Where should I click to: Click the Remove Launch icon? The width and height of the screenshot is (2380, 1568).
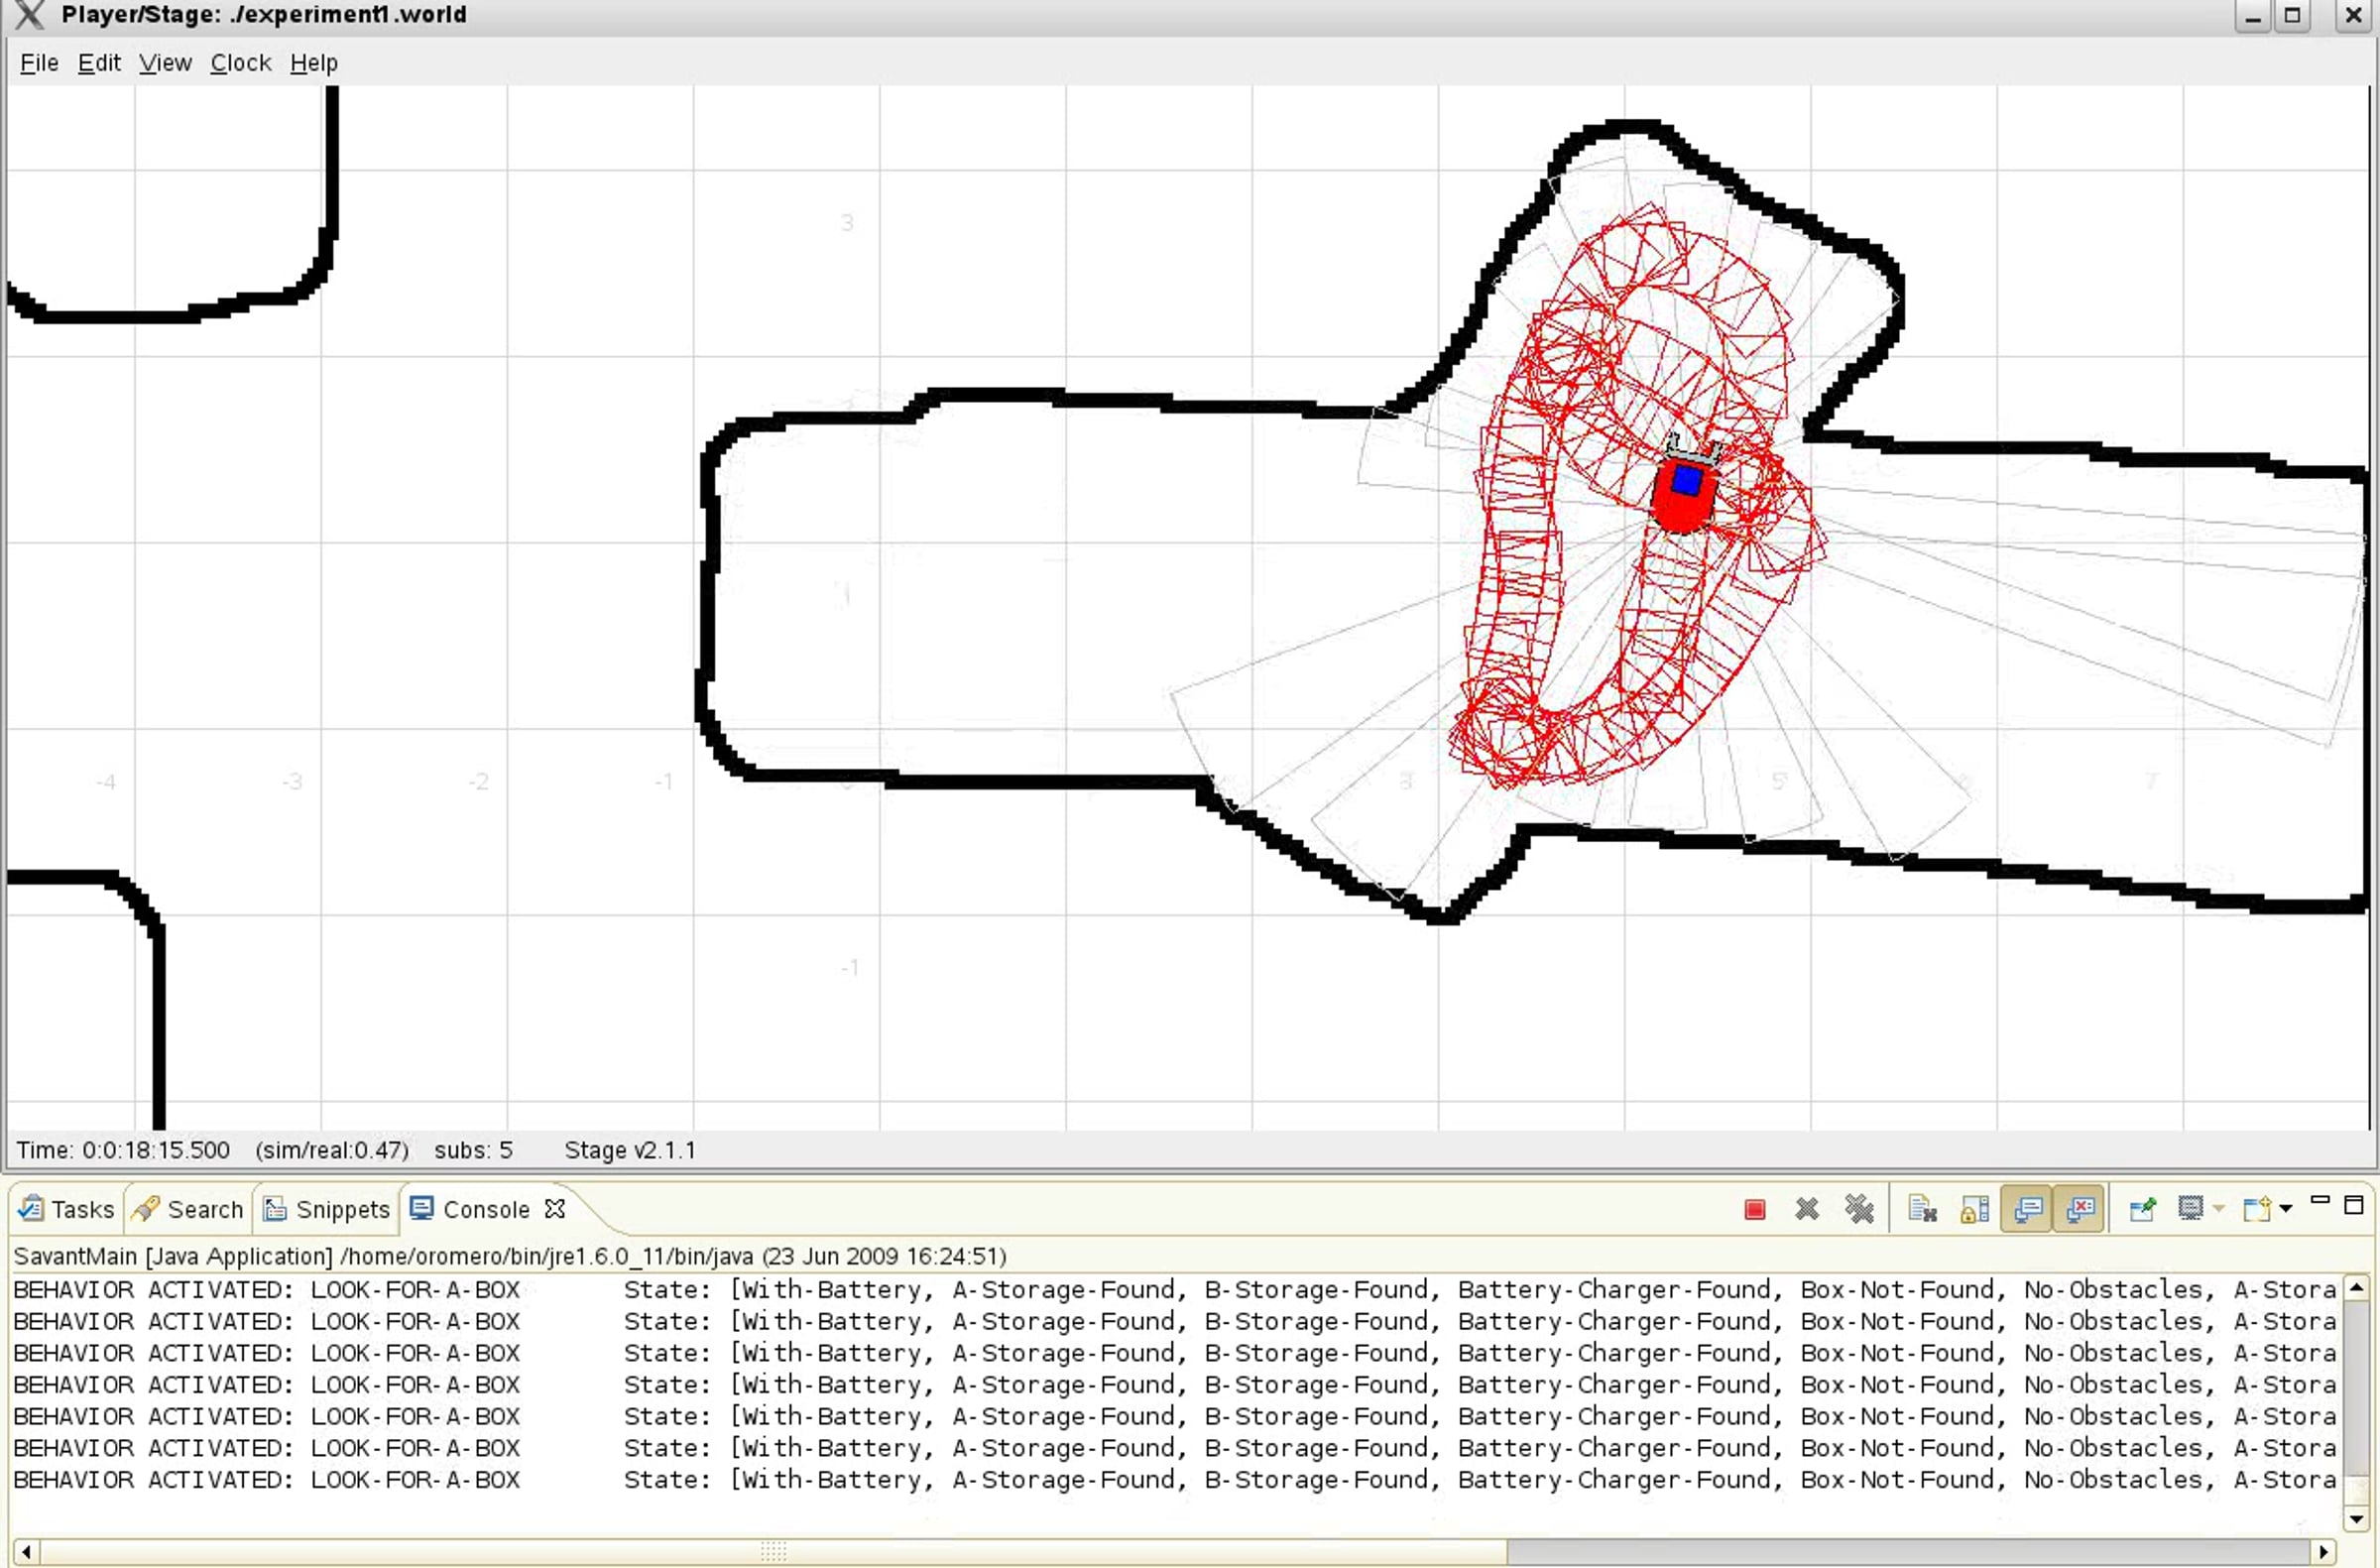click(1806, 1210)
